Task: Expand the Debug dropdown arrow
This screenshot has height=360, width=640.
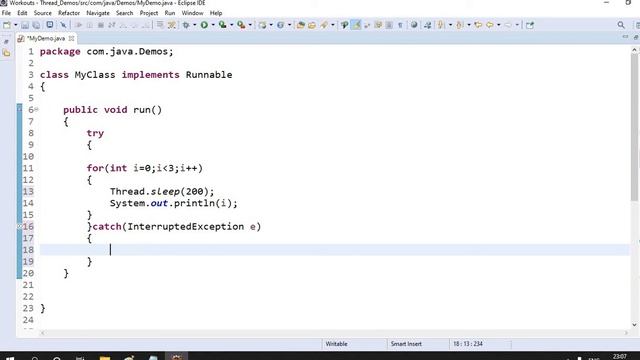Action: coord(195,25)
